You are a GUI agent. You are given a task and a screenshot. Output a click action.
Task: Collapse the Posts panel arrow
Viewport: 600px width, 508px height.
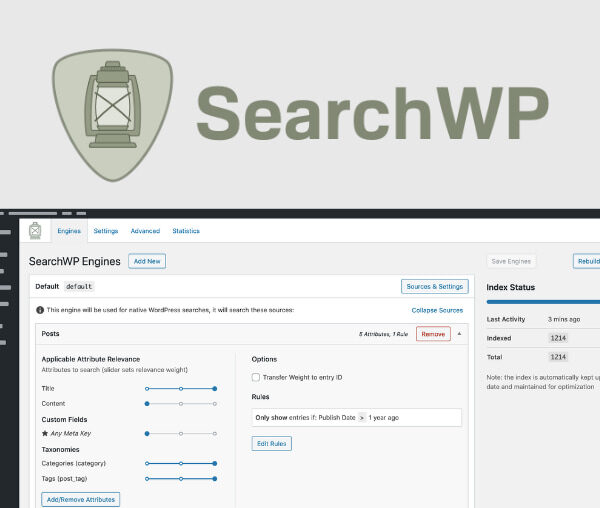coord(460,334)
